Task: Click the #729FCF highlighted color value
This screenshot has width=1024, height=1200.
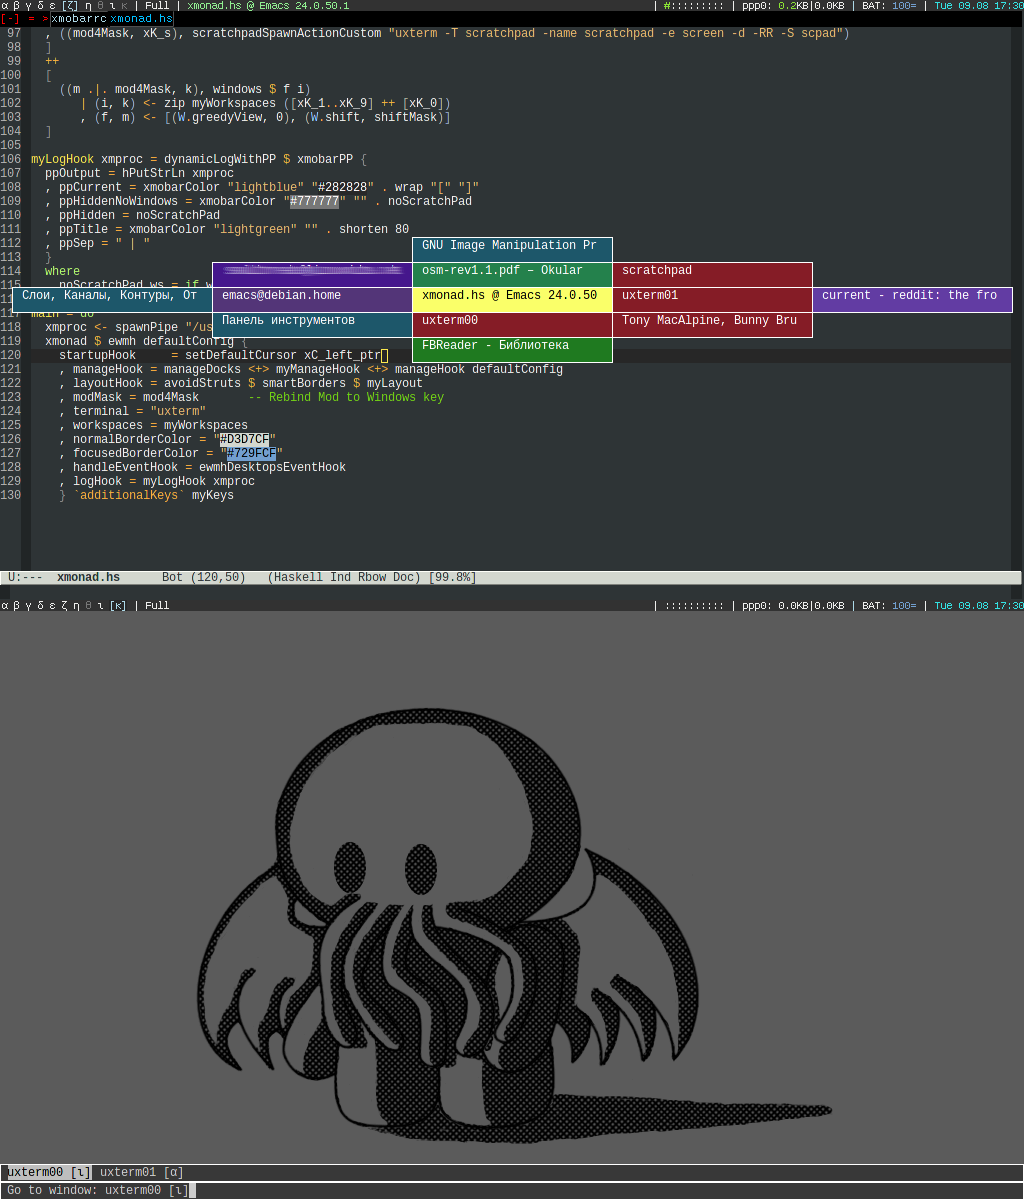Action: pyautogui.click(x=251, y=453)
